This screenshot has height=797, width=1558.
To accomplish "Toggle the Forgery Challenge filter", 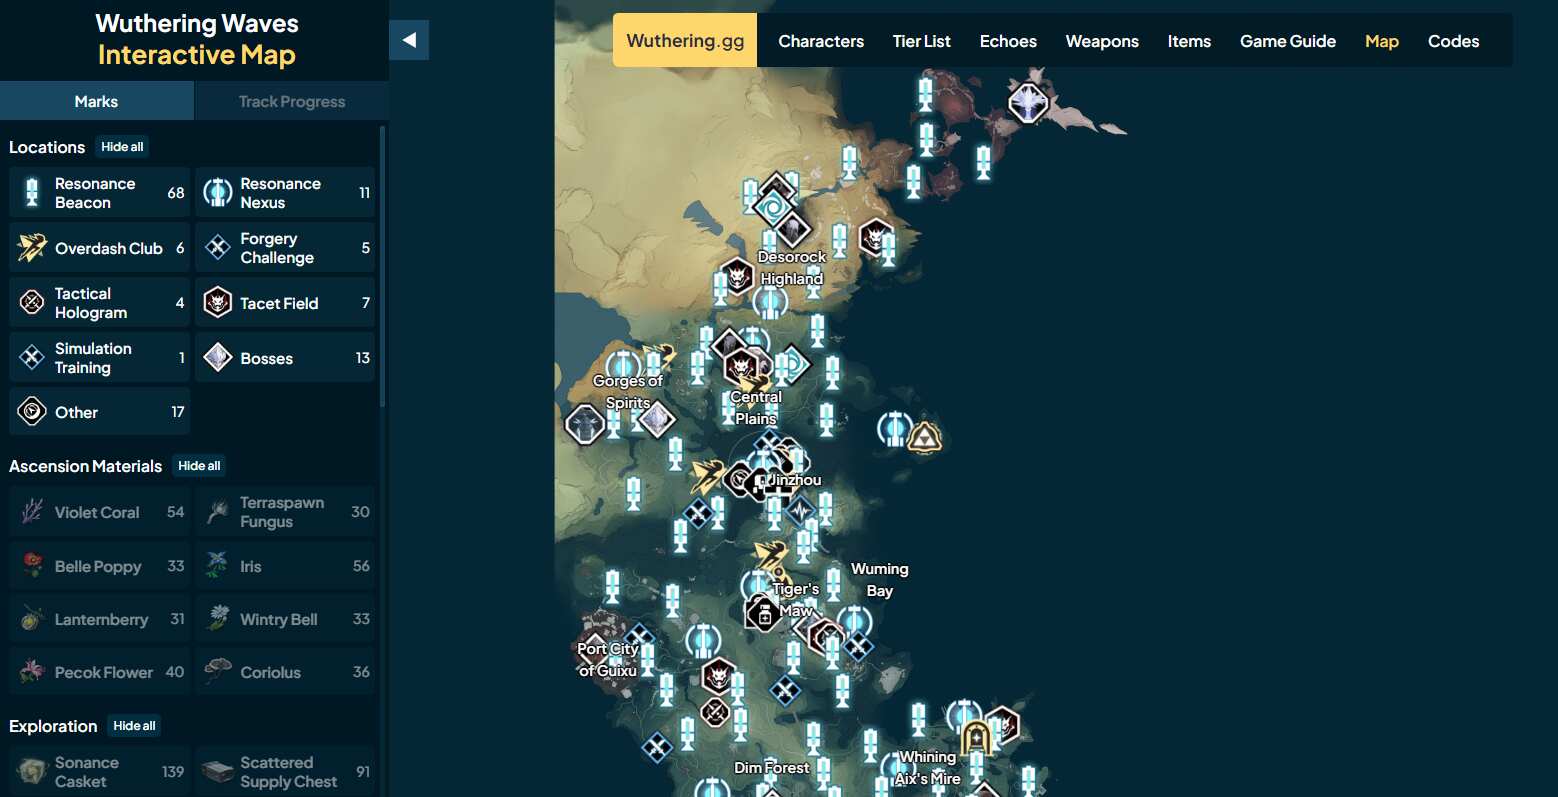I will (285, 248).
